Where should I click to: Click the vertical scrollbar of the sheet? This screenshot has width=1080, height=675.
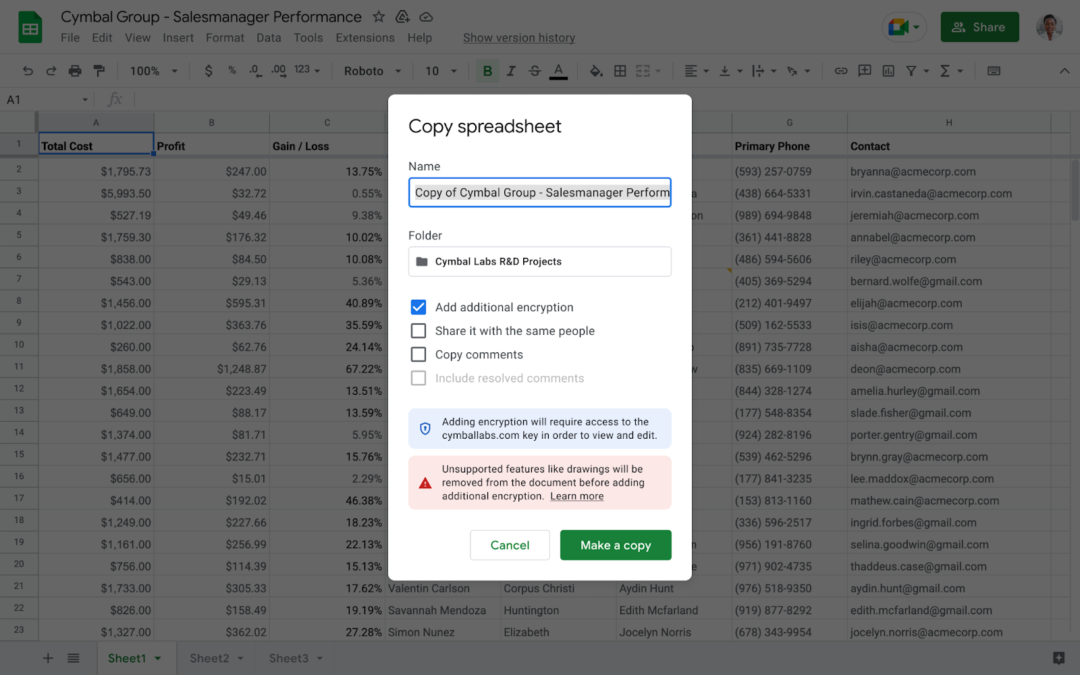[x=1074, y=191]
